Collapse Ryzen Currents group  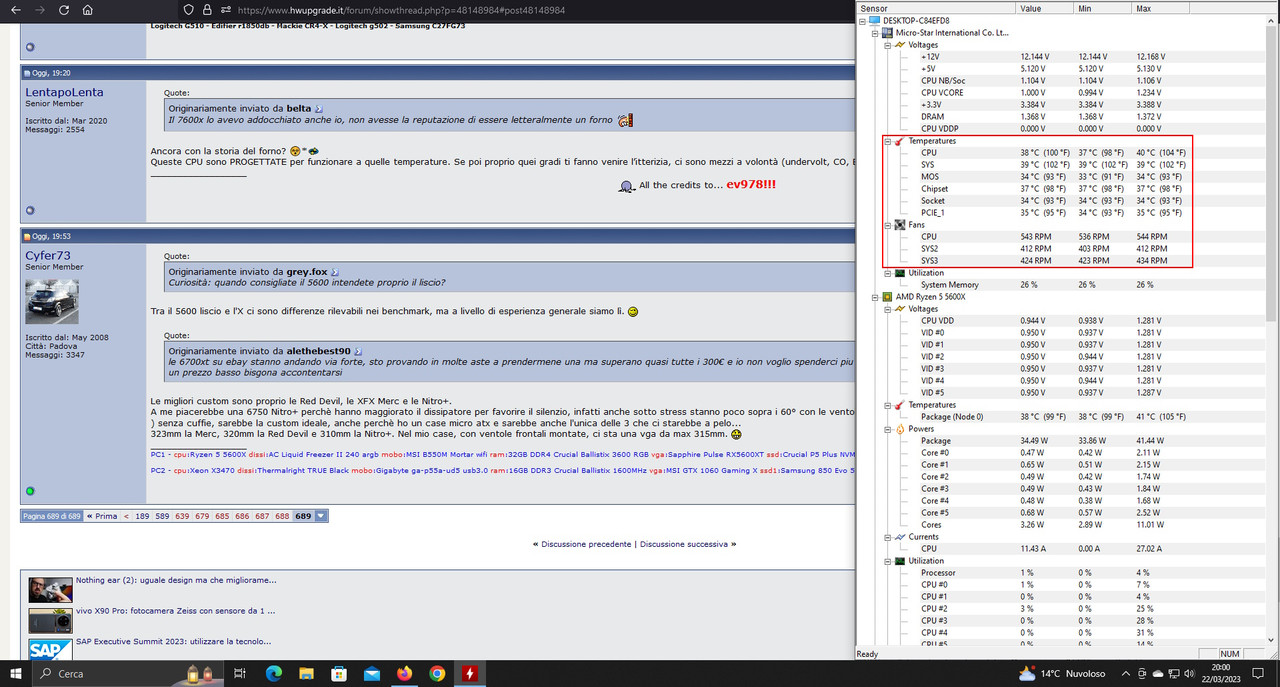(887, 537)
